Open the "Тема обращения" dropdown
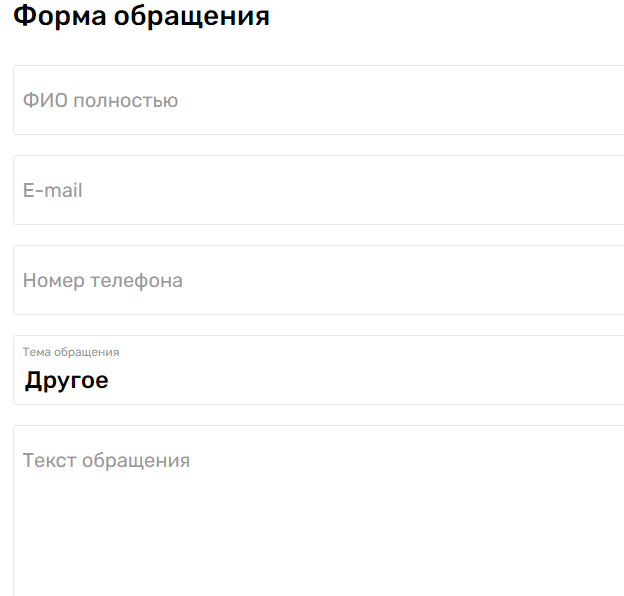Viewport: 624px width, 596px height. [320, 370]
